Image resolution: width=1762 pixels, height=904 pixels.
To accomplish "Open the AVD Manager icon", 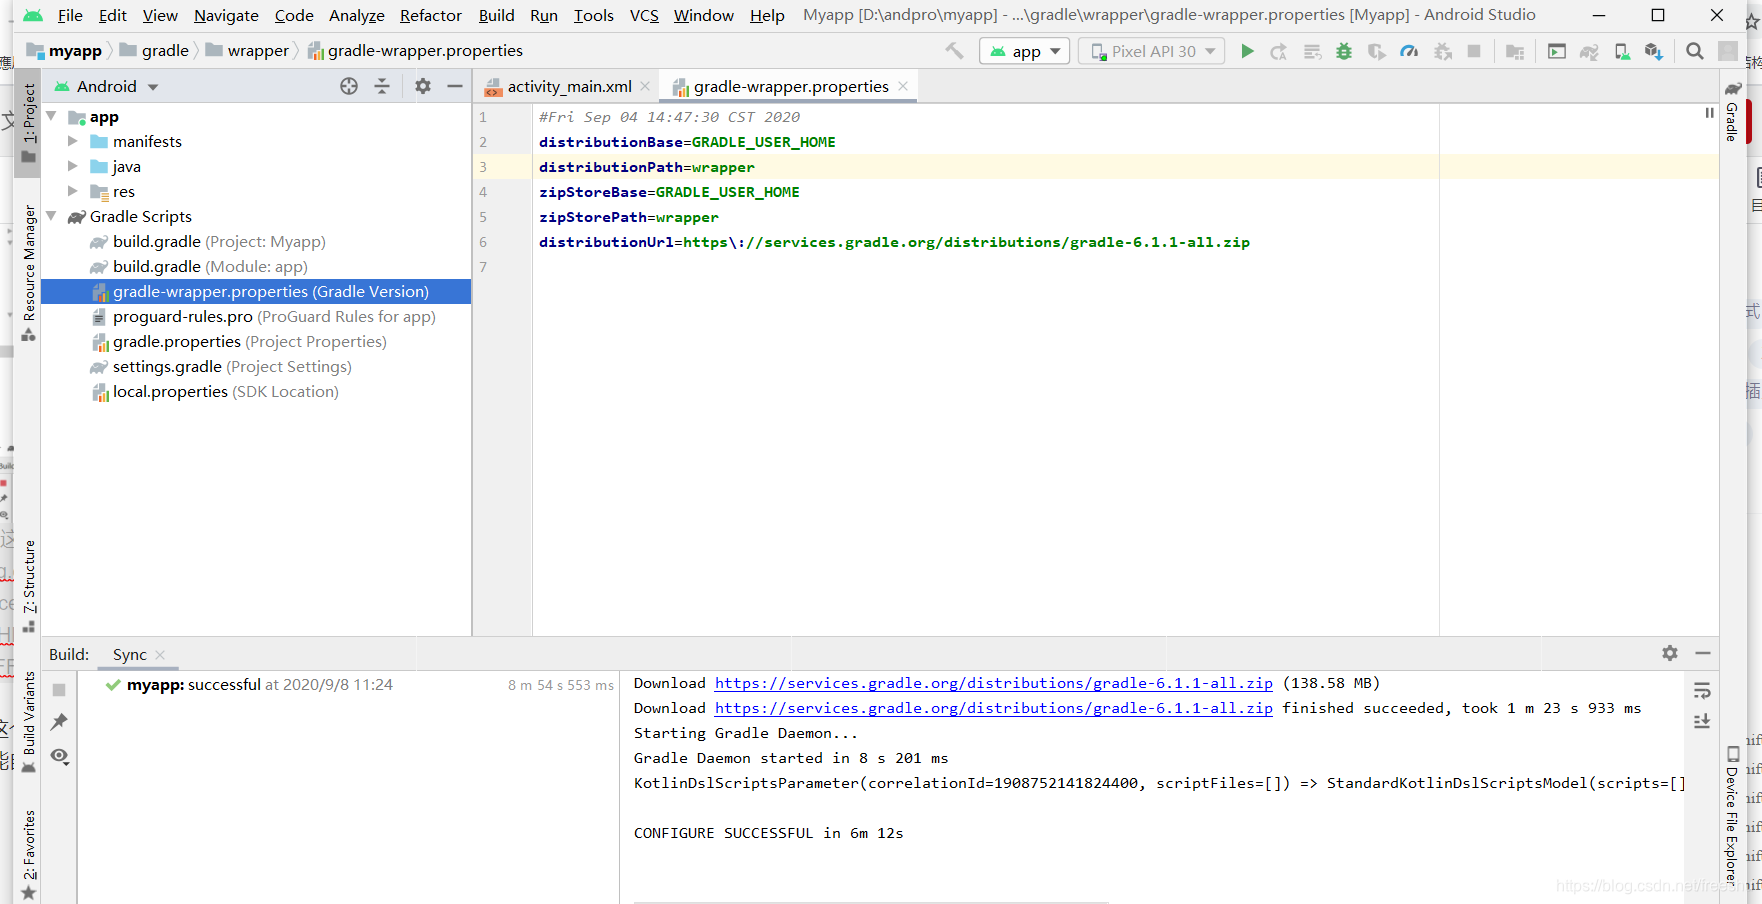I will point(1622,51).
